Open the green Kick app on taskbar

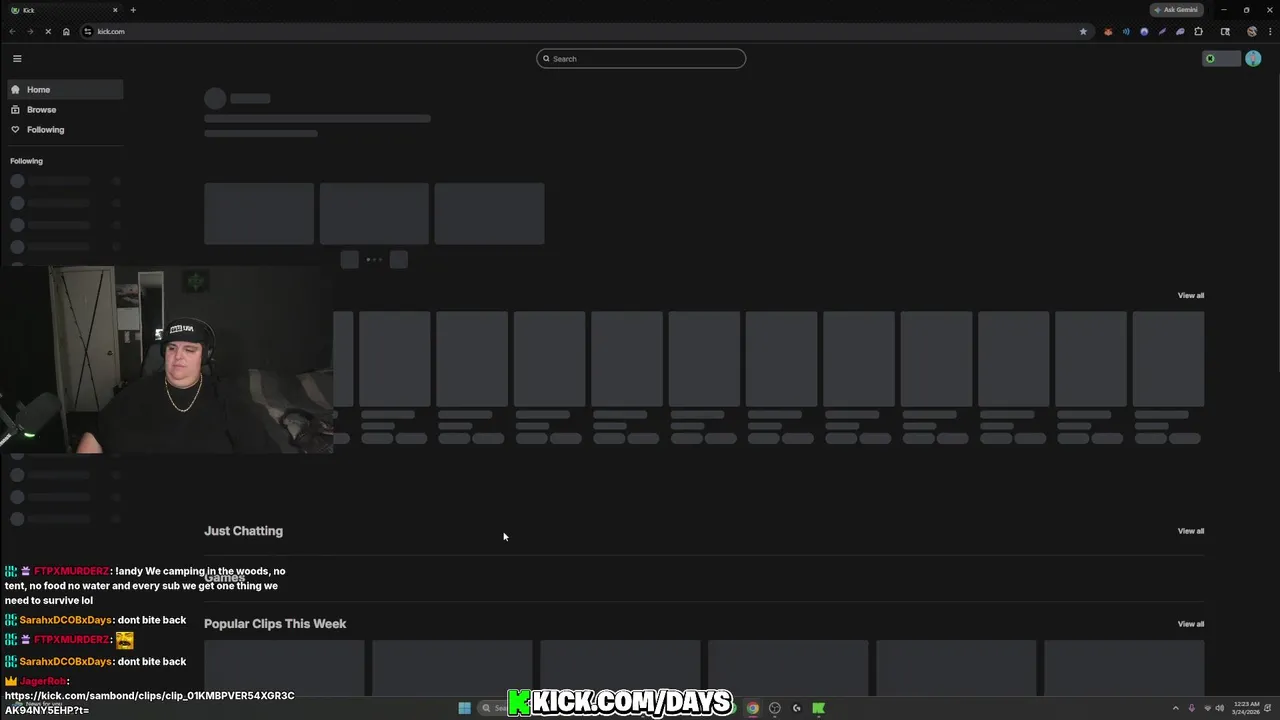coord(818,708)
